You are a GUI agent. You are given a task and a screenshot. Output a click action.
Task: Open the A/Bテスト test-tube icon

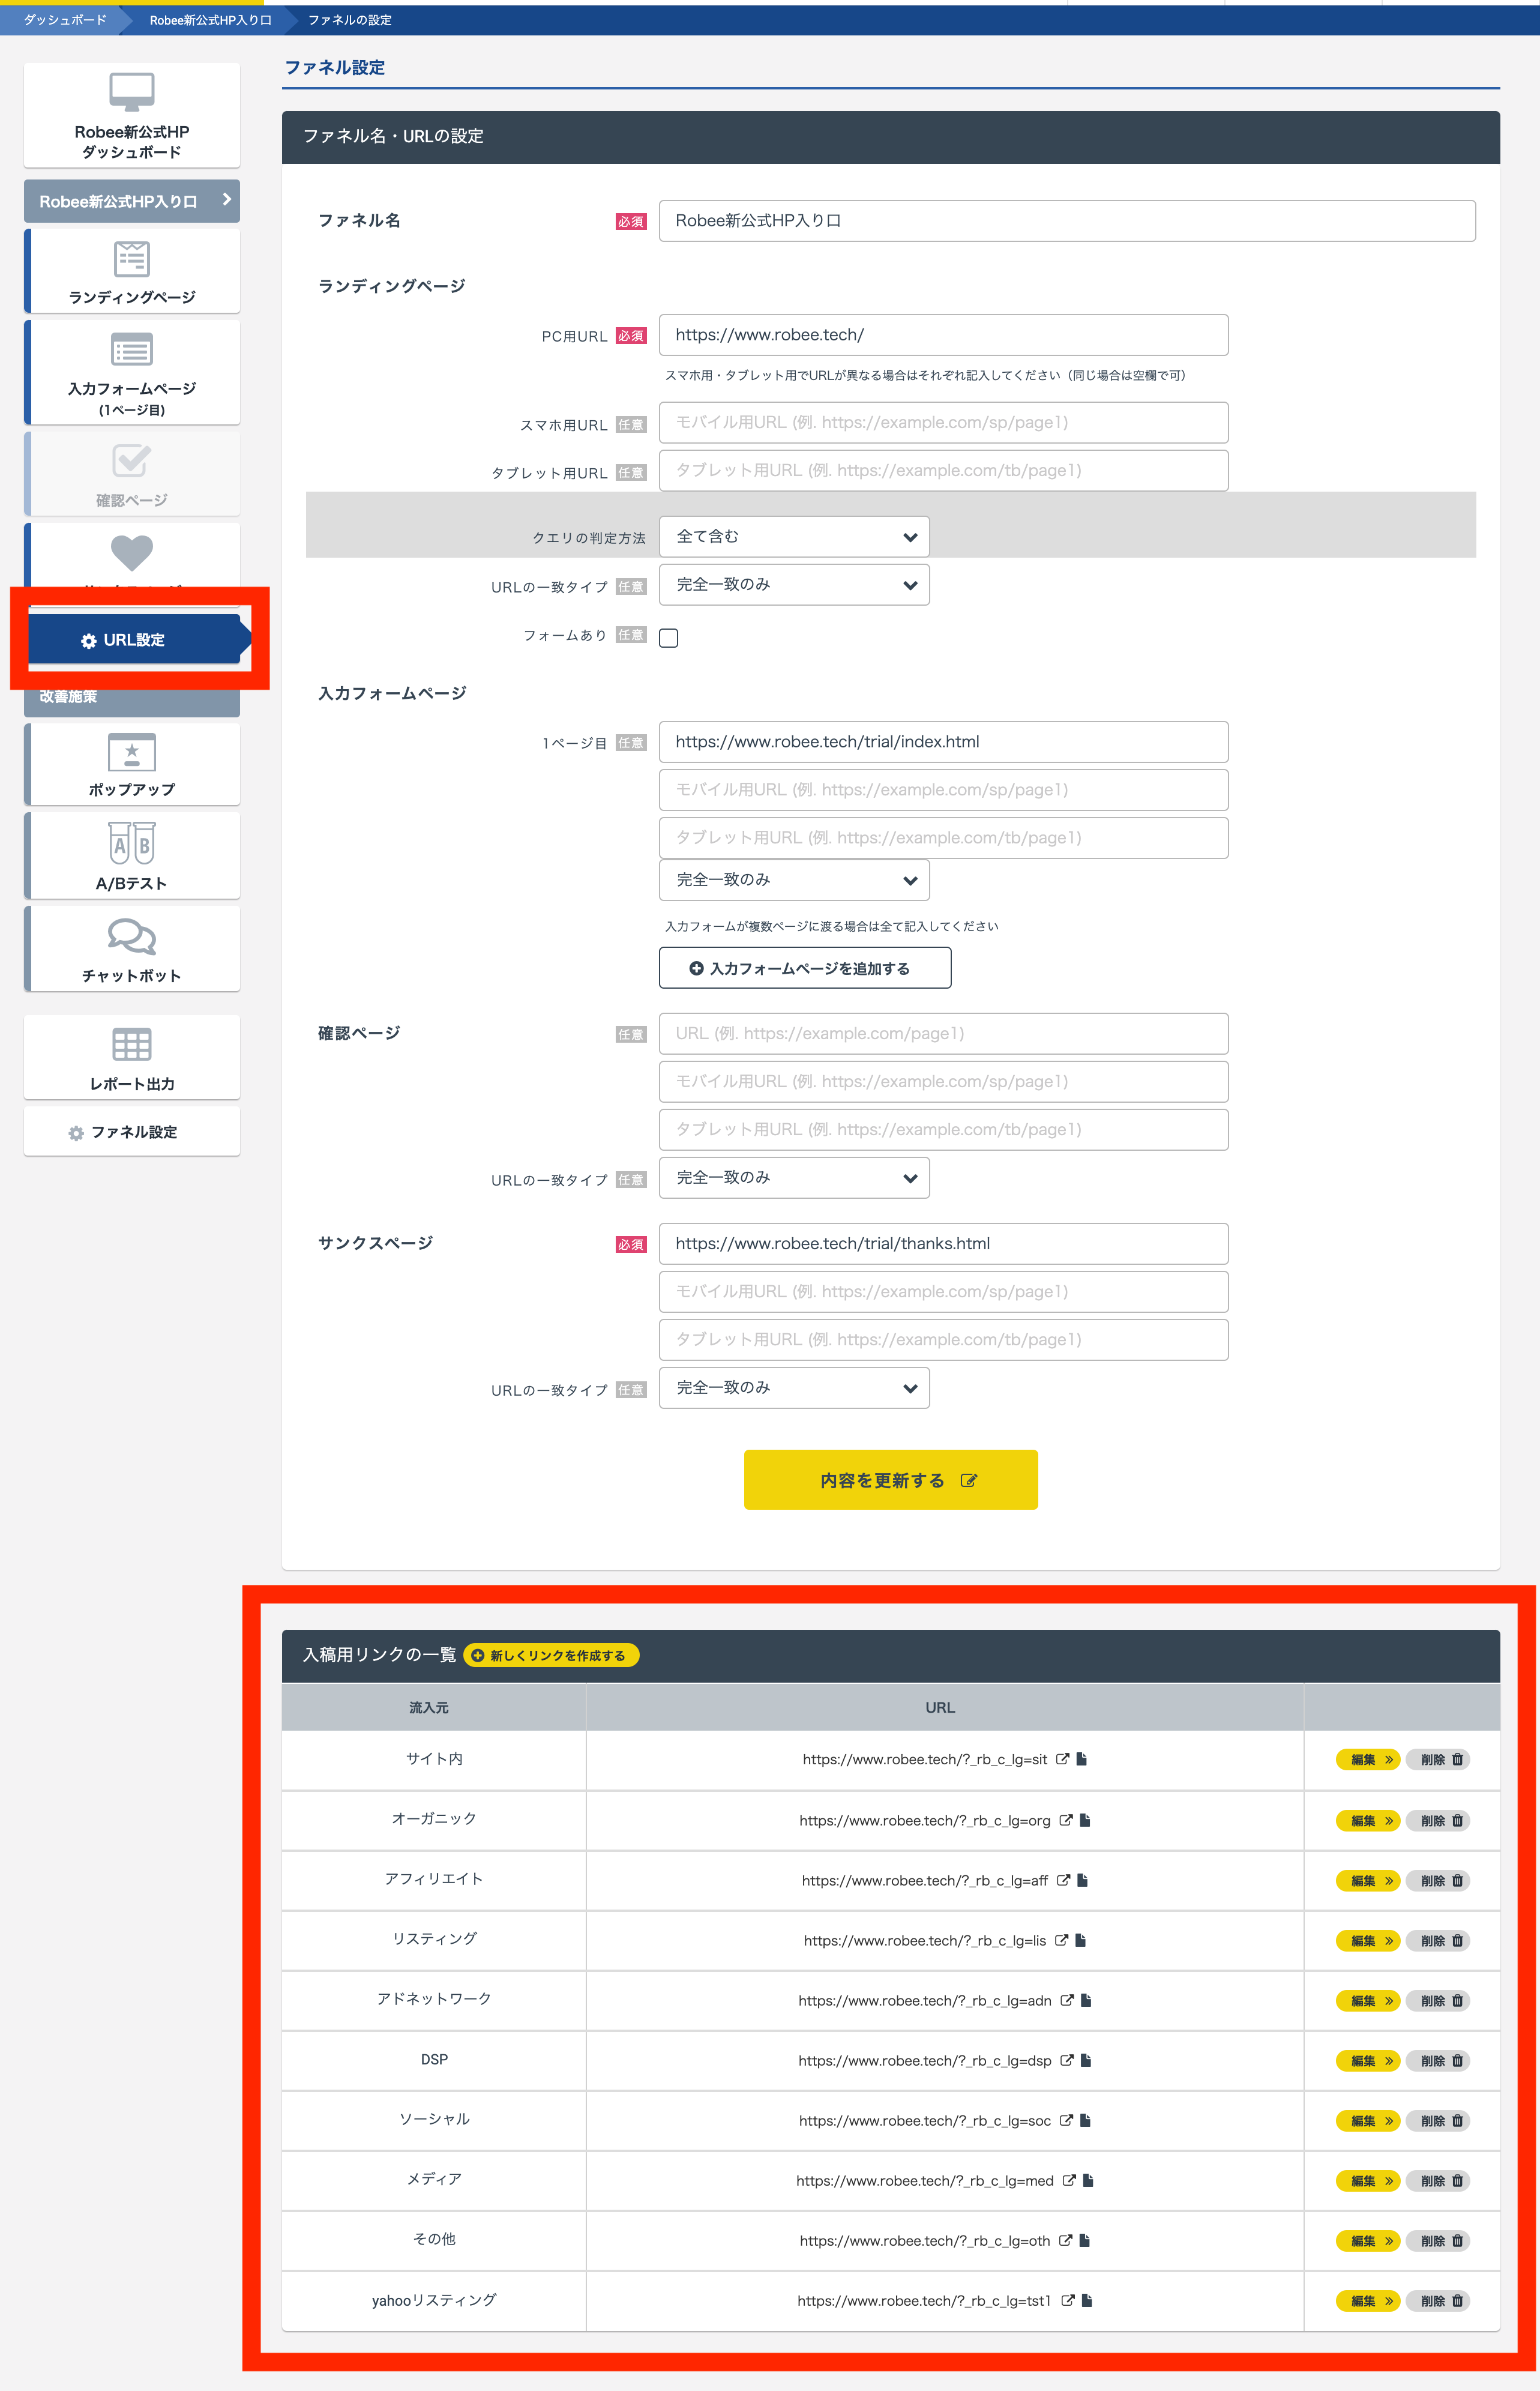click(131, 843)
